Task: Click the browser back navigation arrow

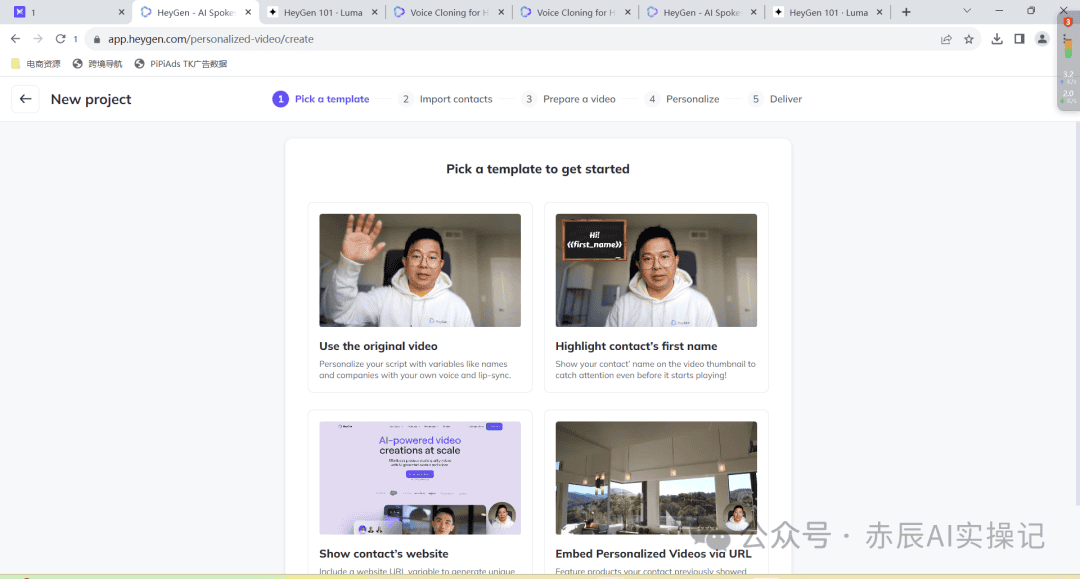Action: [x=15, y=38]
